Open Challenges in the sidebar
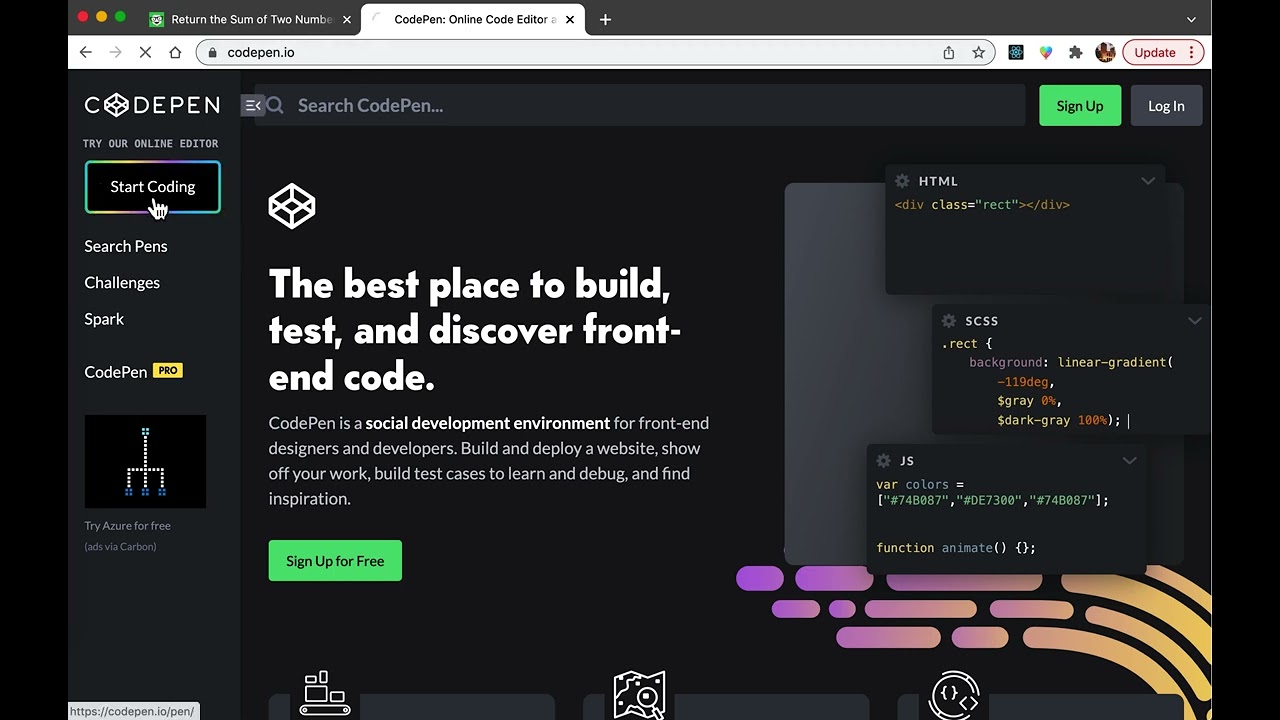 pos(122,283)
